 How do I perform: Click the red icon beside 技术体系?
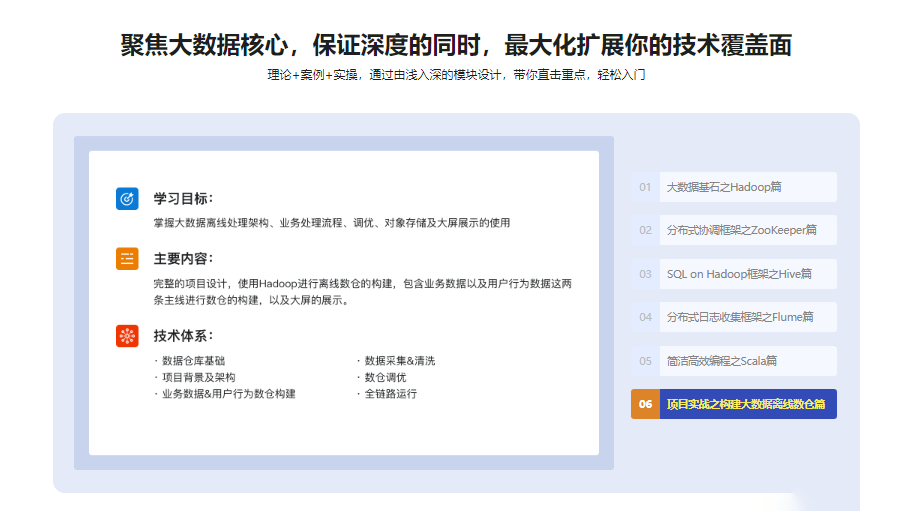click(127, 336)
